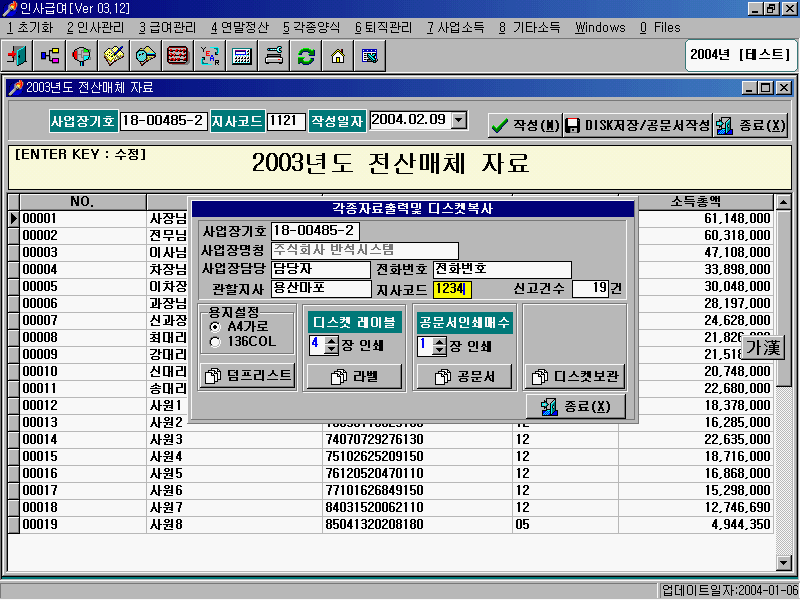
Task: Select the 136COL paper option
Action: tap(215, 342)
